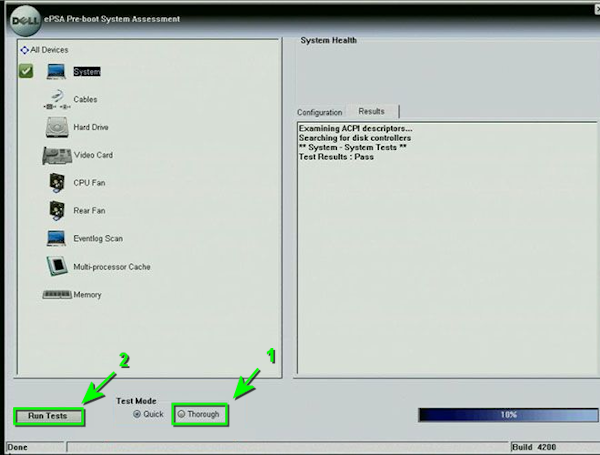This screenshot has width=600, height=455.
Task: Select the CPU Fan label
Action: click(x=90, y=183)
